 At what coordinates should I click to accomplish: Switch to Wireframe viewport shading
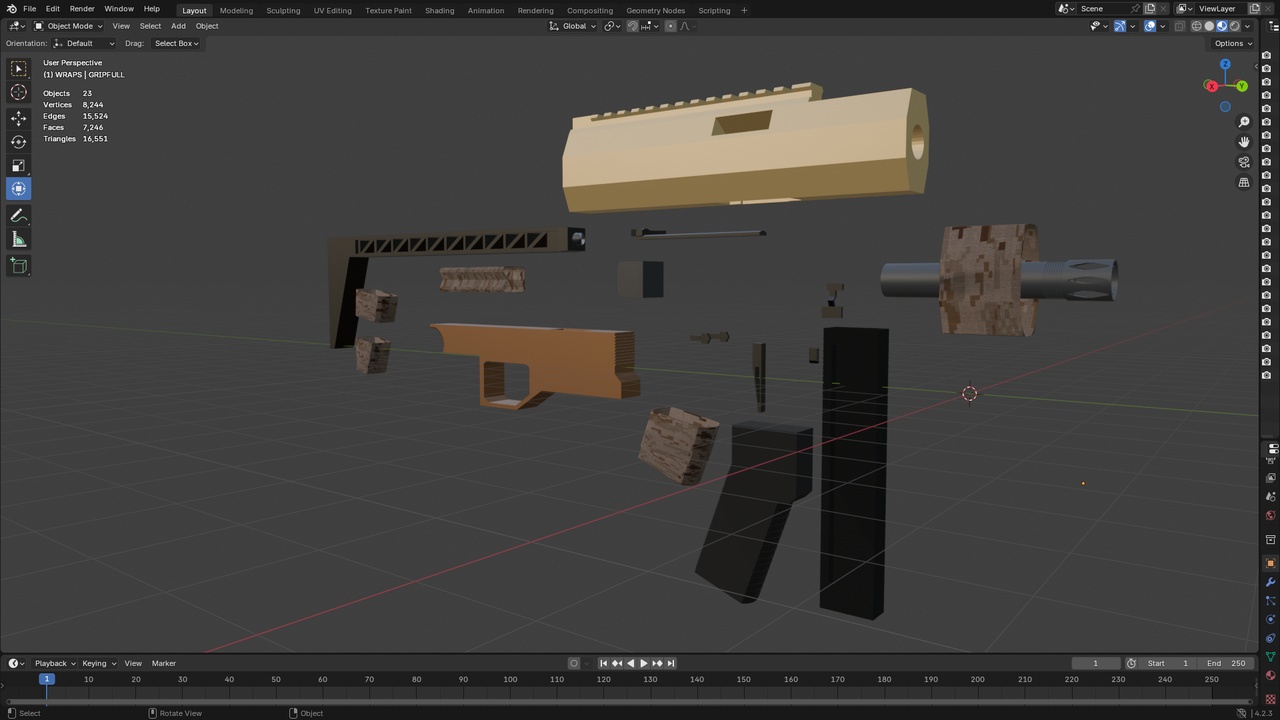pyautogui.click(x=1196, y=26)
